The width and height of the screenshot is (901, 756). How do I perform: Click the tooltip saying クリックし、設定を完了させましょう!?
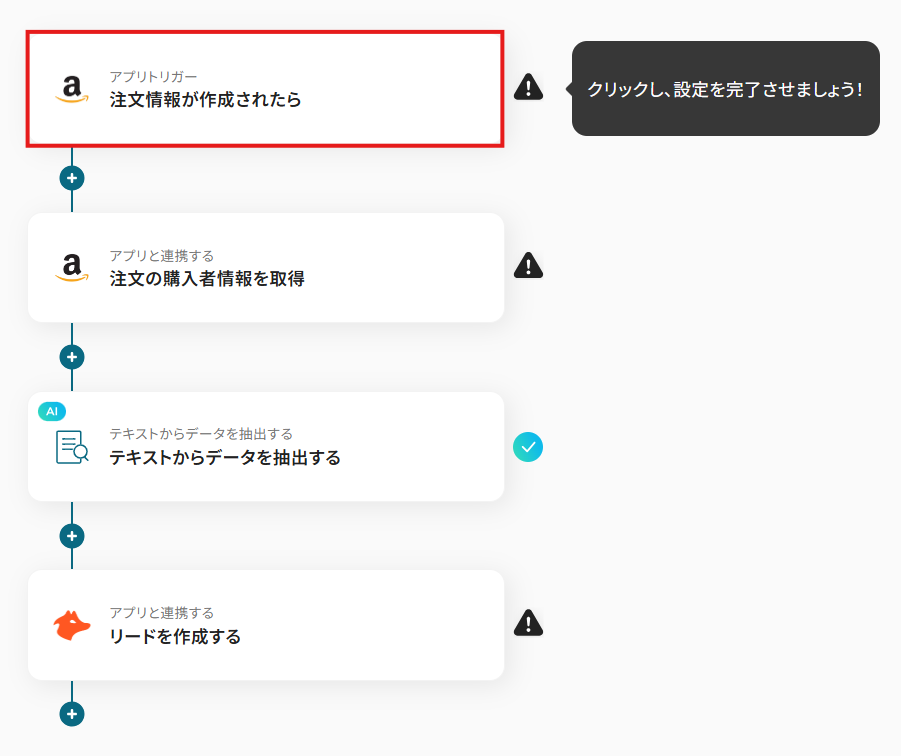coord(725,88)
